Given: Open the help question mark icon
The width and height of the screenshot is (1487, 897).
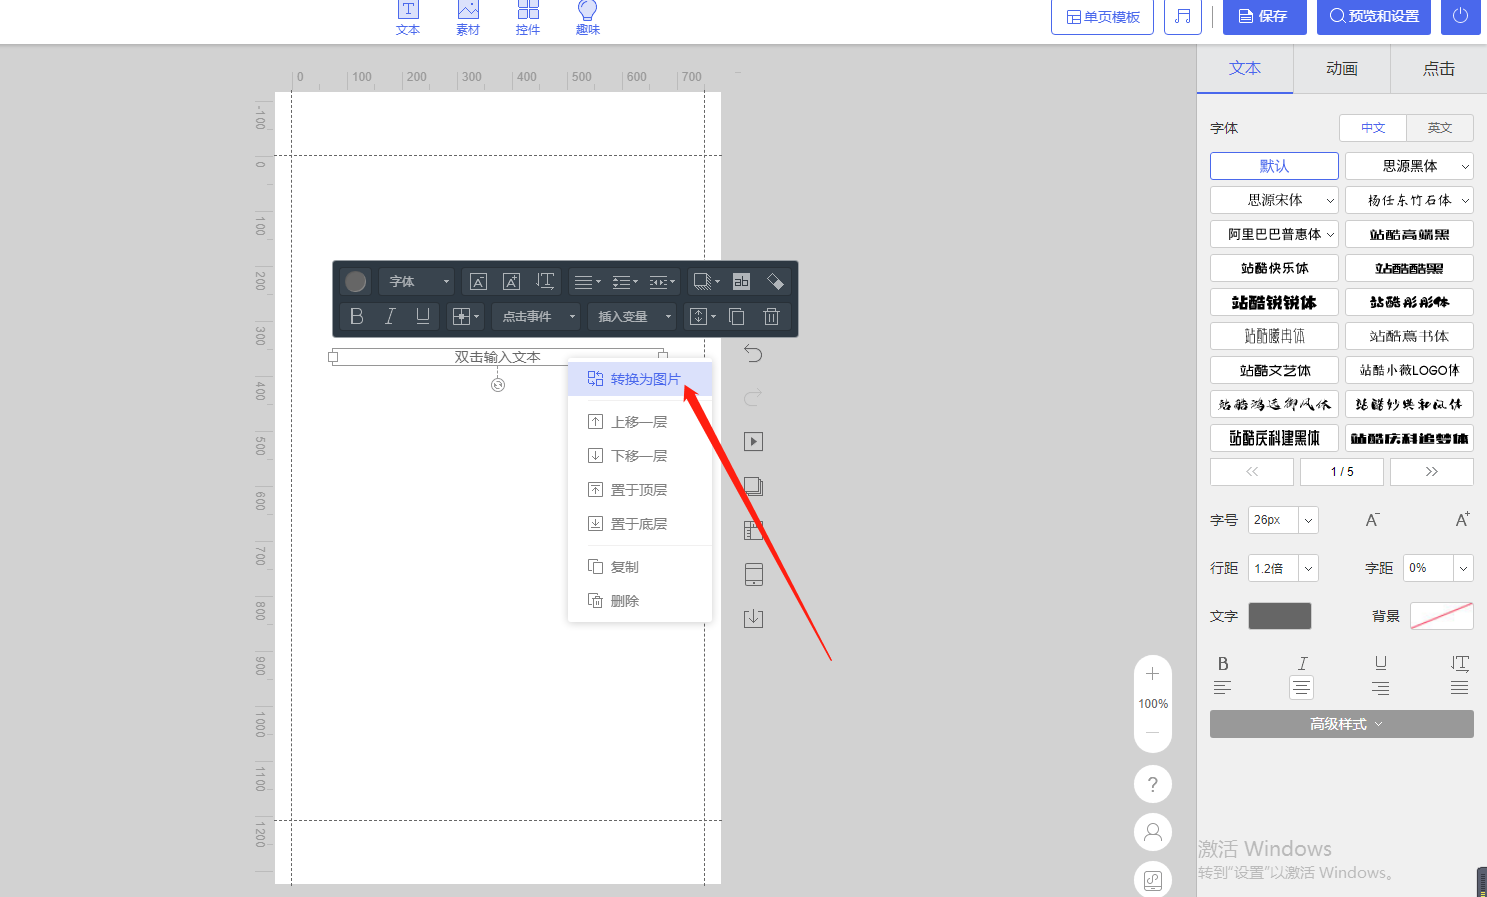Looking at the screenshot, I should pyautogui.click(x=1152, y=784).
